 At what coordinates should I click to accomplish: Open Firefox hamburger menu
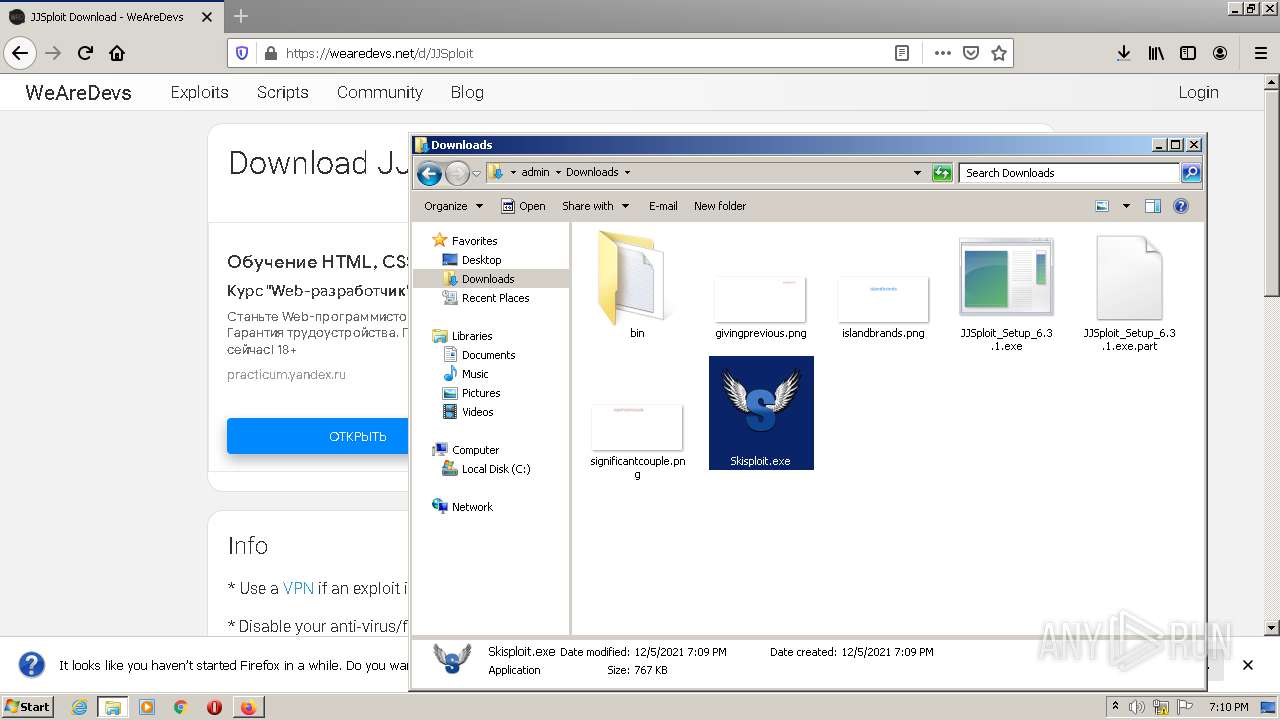1260,53
